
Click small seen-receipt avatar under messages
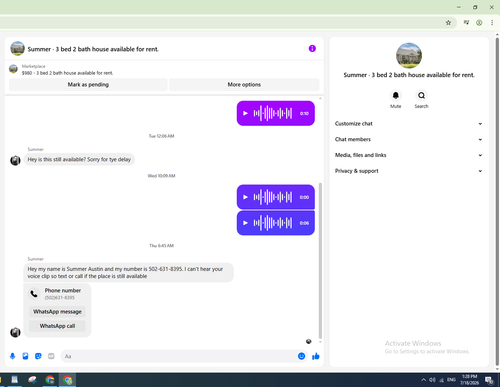(x=309, y=341)
